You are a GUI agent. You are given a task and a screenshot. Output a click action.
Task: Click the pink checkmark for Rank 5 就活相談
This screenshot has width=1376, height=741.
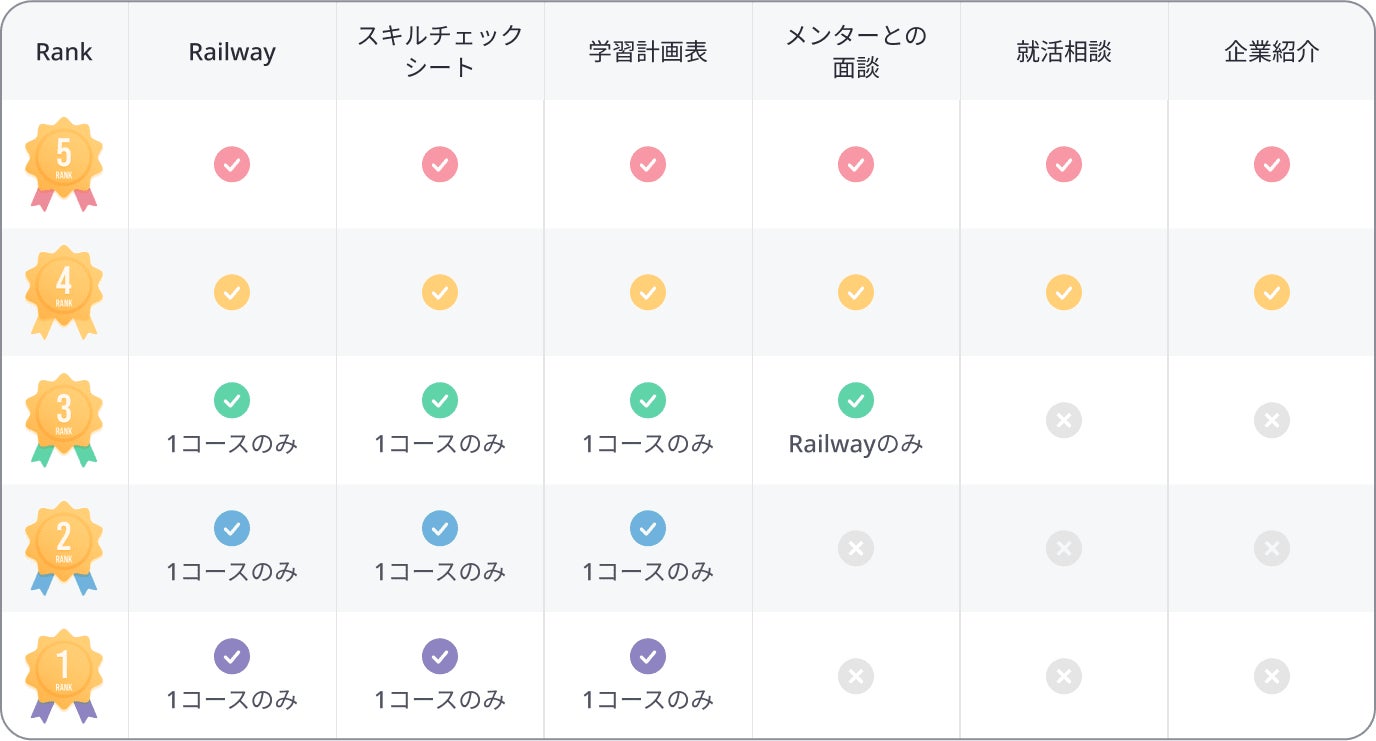click(x=1064, y=164)
